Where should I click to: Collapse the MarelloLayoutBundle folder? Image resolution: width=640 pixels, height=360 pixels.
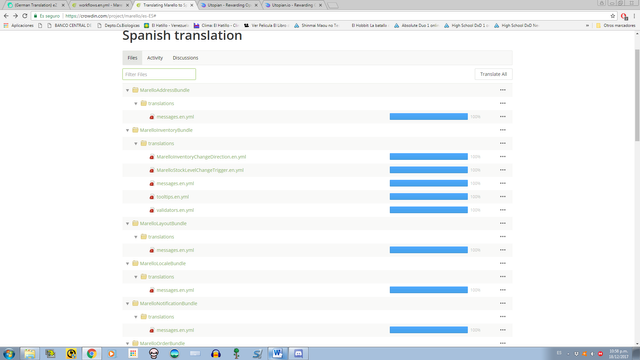pyautogui.click(x=127, y=224)
